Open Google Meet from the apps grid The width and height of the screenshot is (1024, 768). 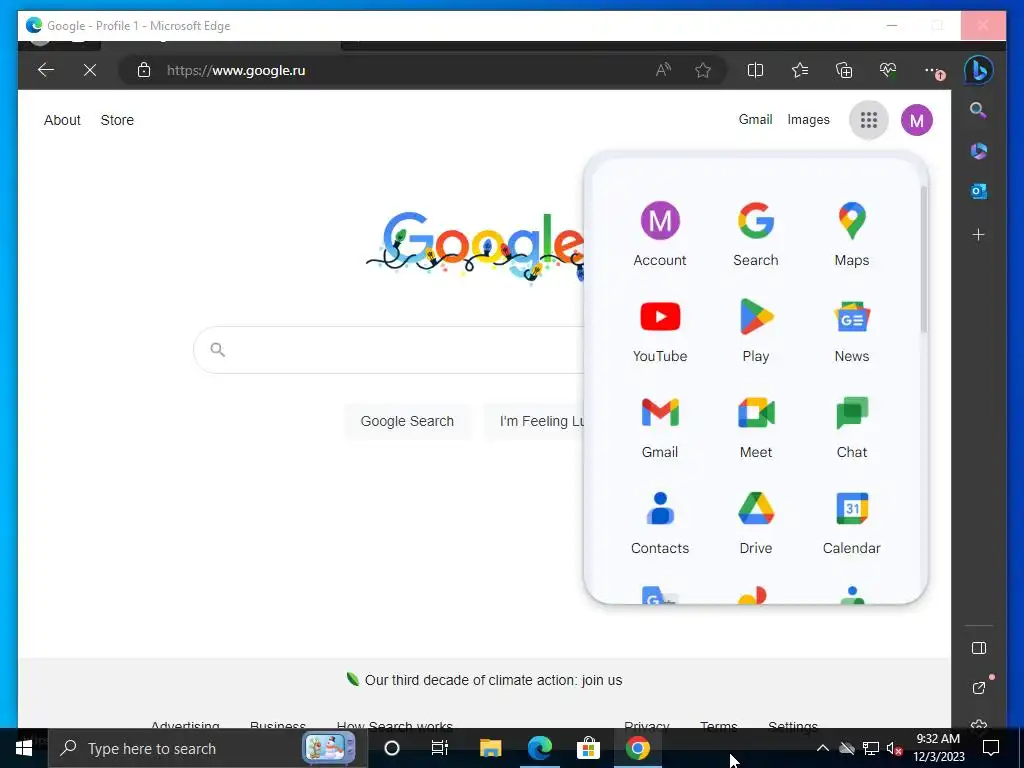point(756,426)
